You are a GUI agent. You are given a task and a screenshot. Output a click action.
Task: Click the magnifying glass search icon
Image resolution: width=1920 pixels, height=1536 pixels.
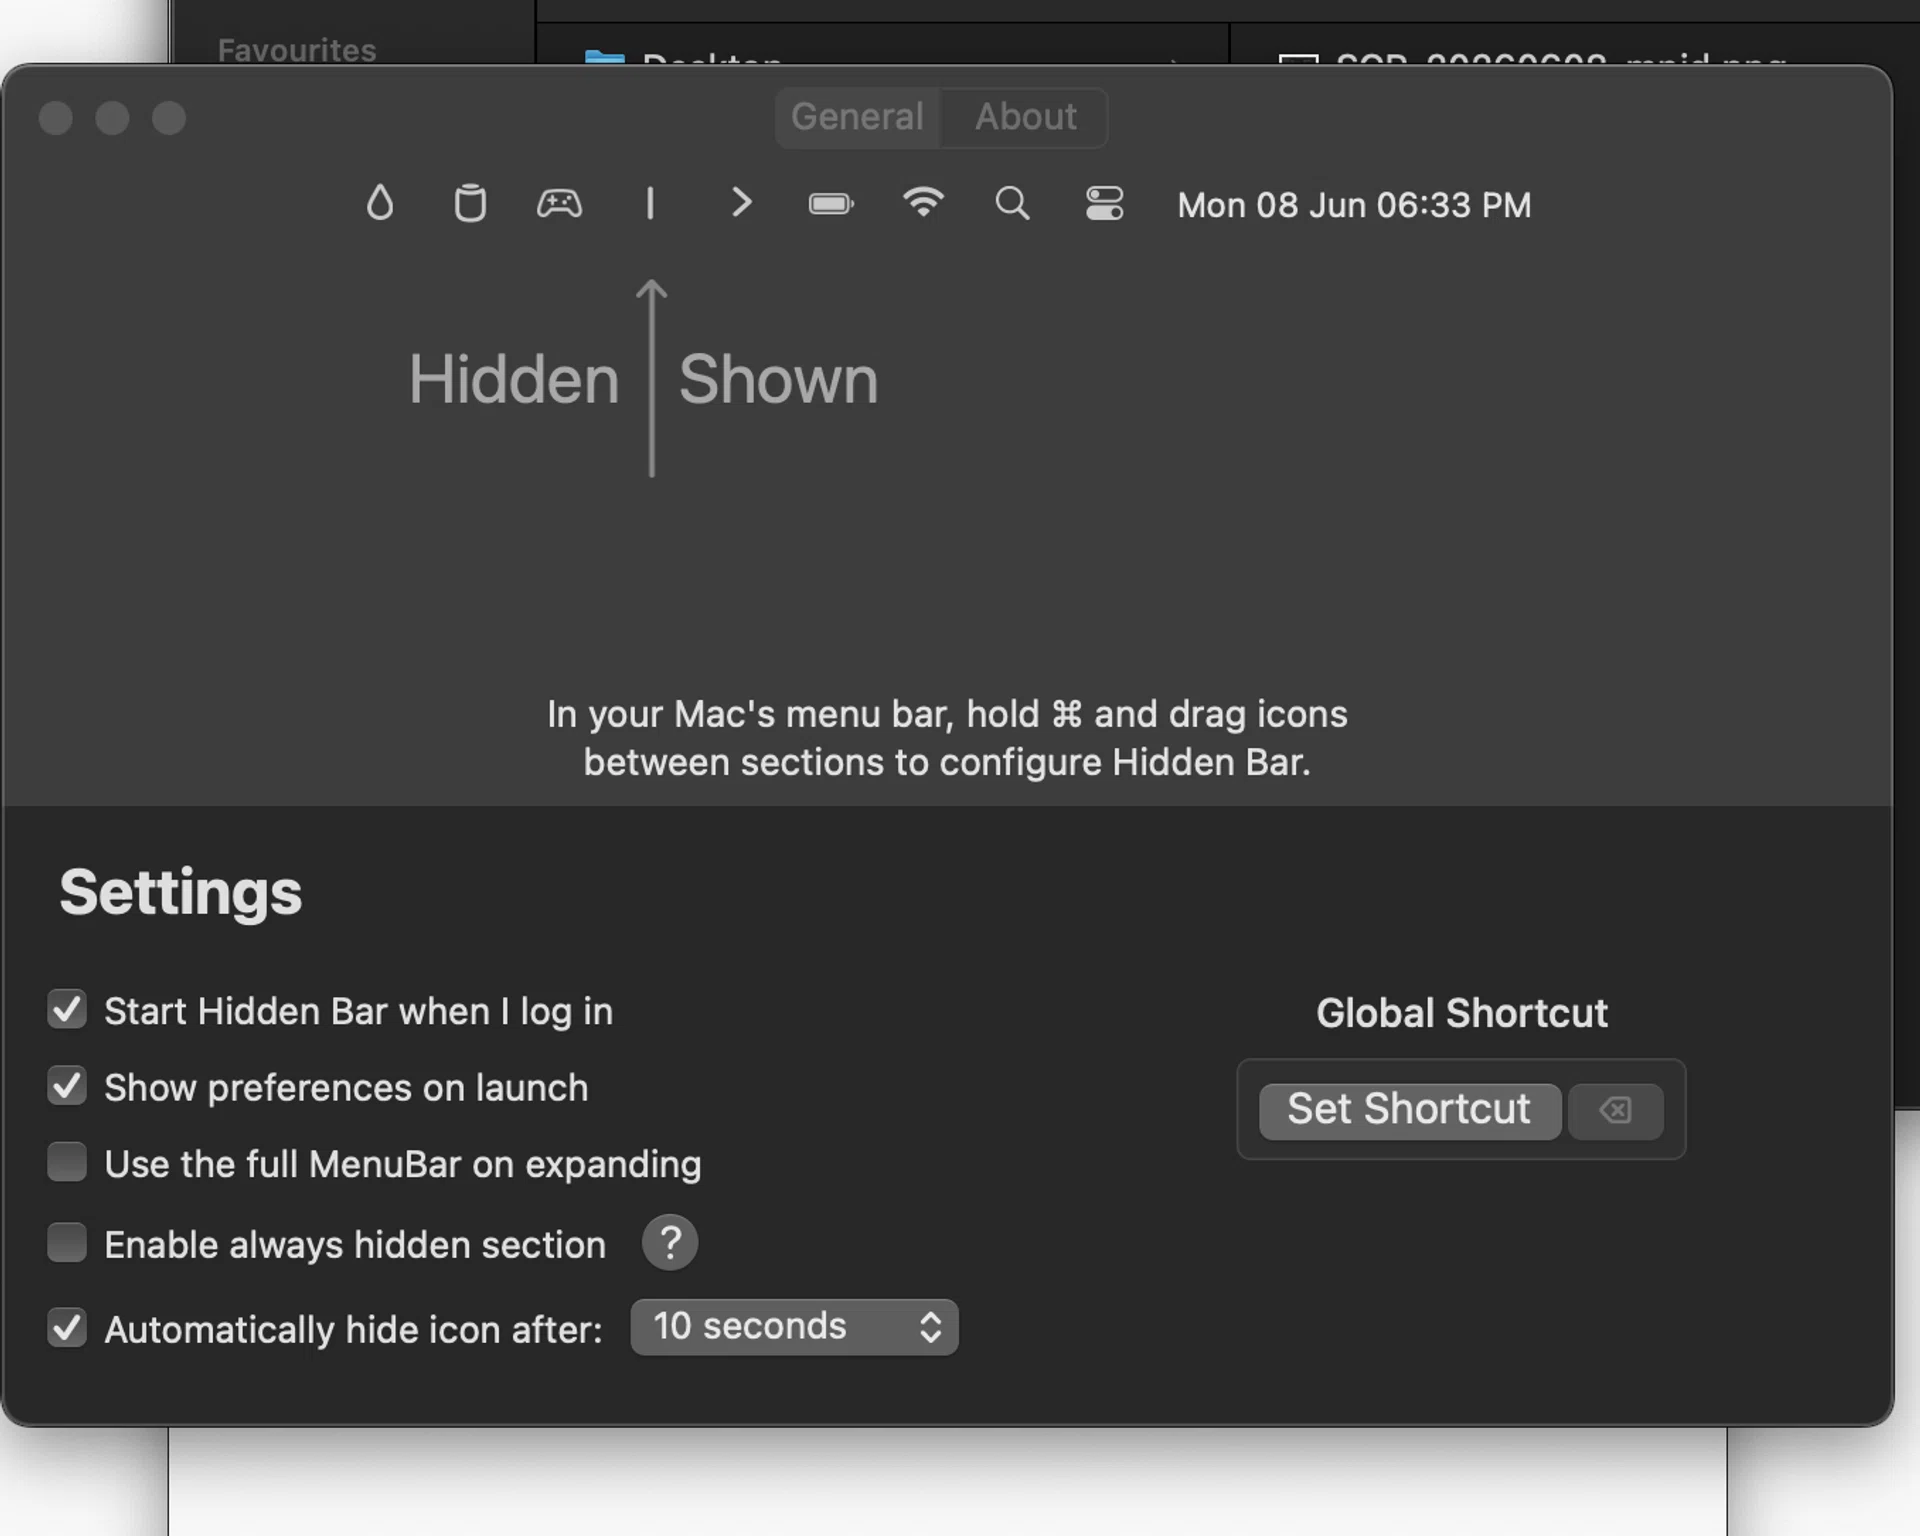(1012, 203)
